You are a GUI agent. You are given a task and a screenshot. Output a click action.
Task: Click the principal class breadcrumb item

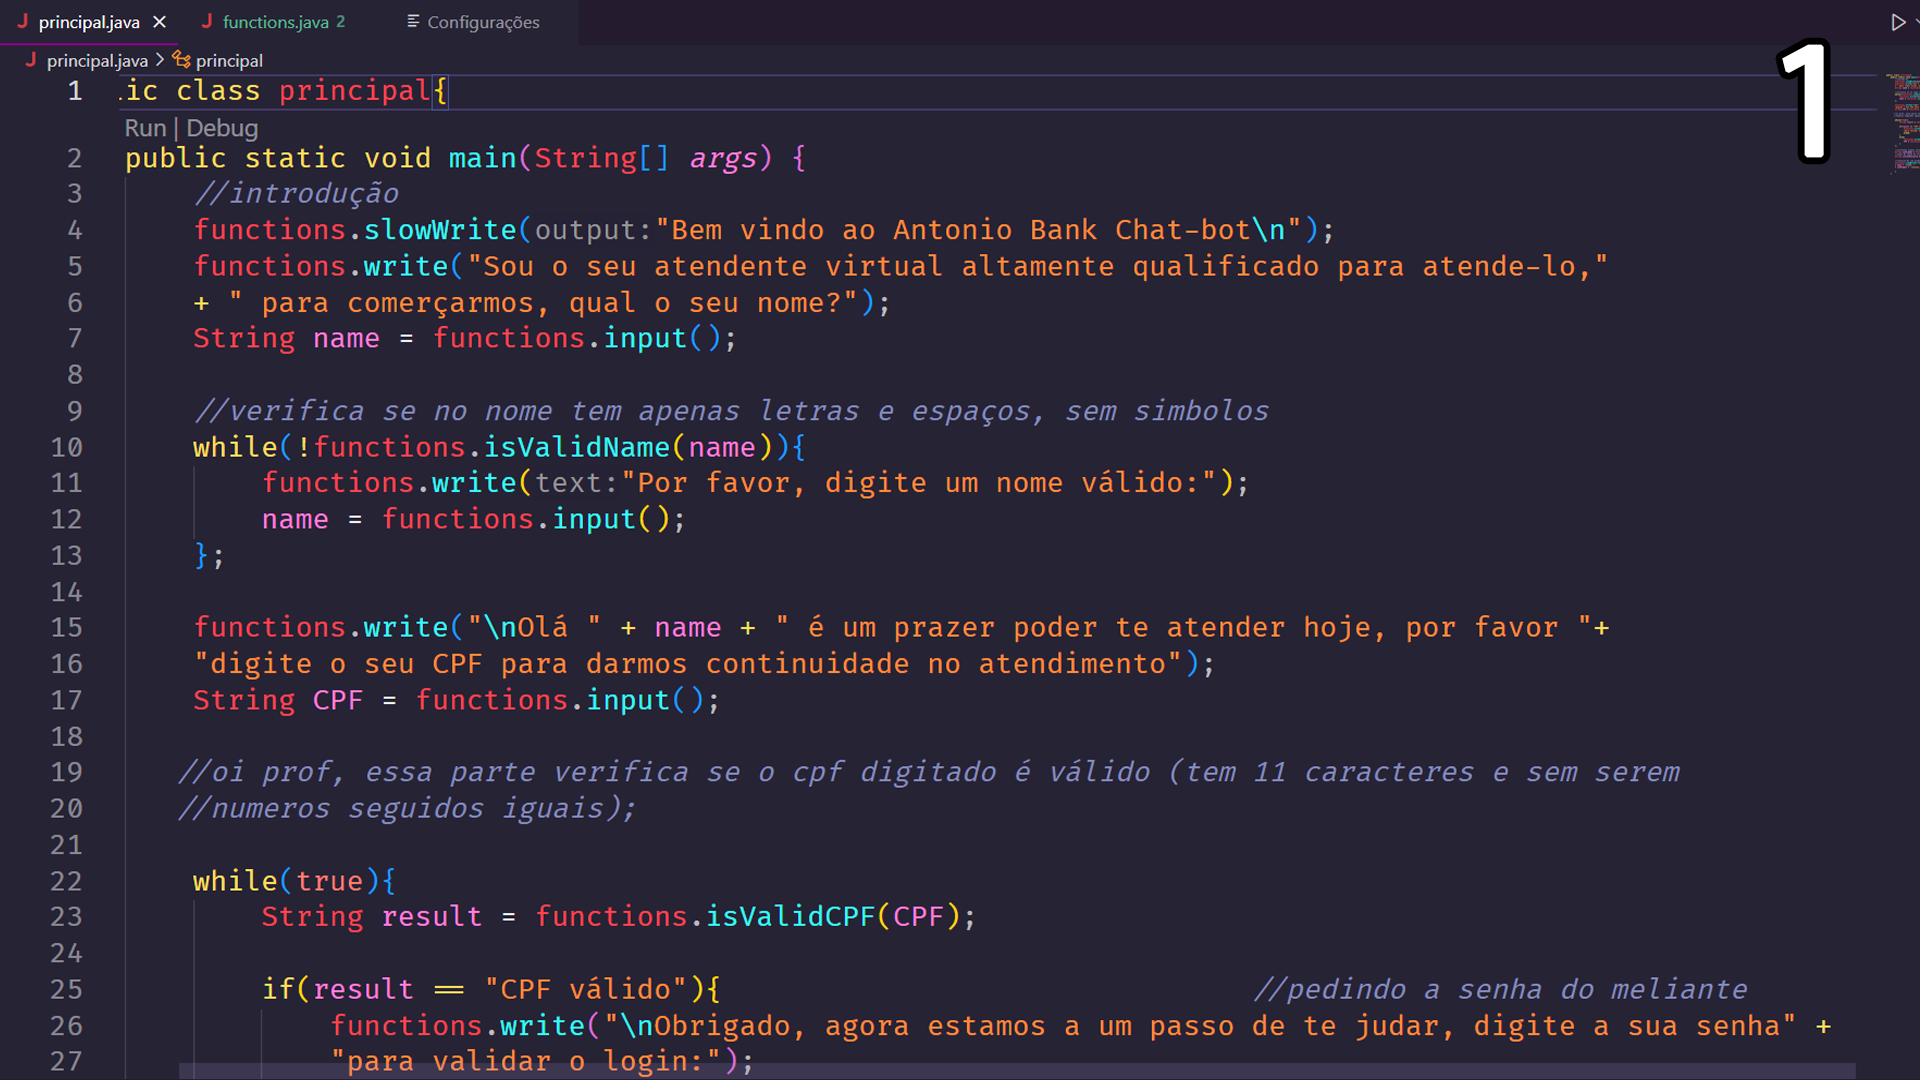229,61
